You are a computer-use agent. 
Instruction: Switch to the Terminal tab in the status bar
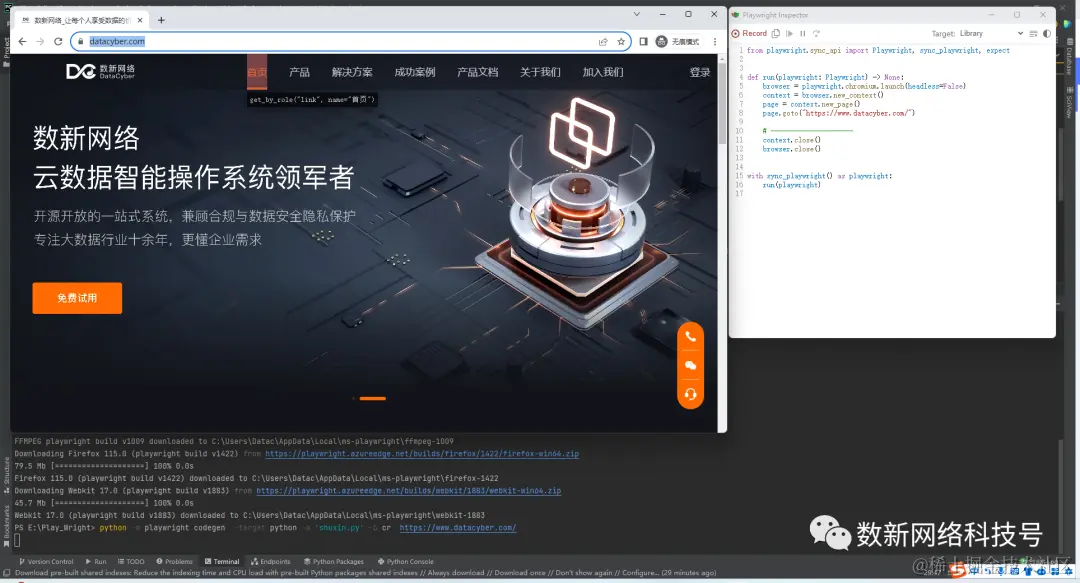(222, 561)
